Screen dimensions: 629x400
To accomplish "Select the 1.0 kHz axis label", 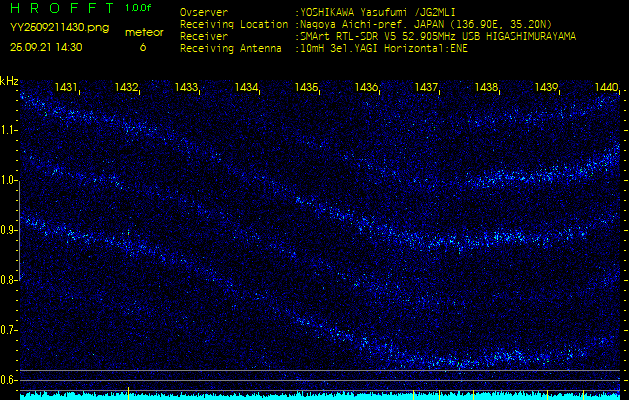I will pos(9,181).
